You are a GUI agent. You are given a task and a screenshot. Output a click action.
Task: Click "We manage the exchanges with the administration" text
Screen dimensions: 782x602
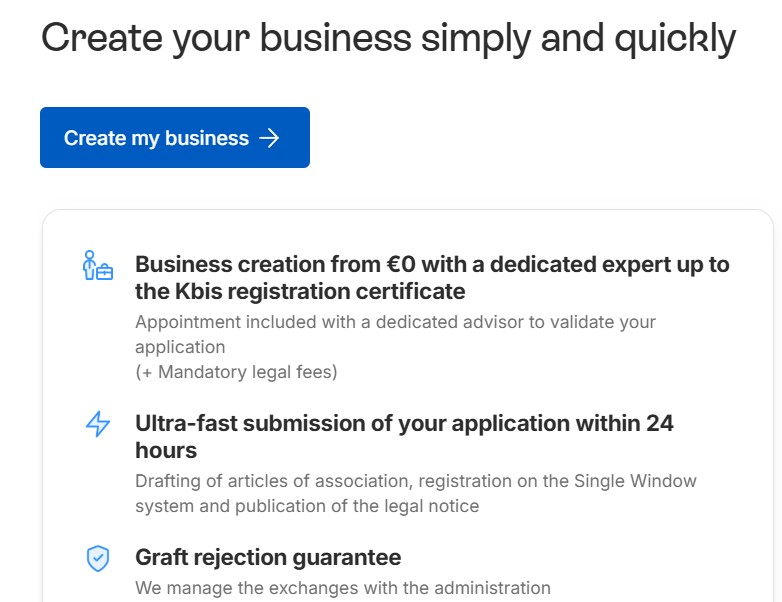(x=342, y=588)
